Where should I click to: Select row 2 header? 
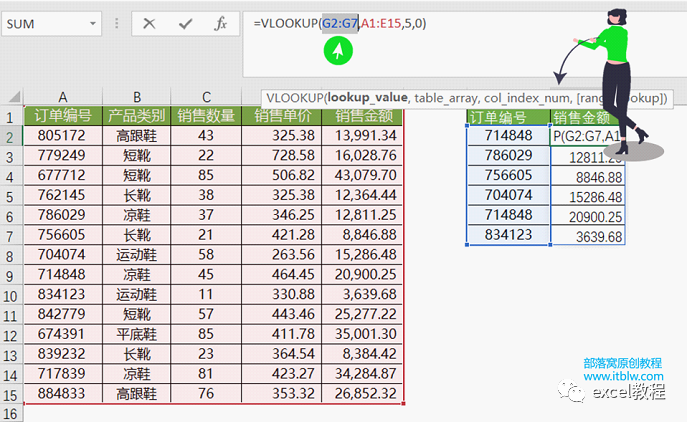pos(11,137)
